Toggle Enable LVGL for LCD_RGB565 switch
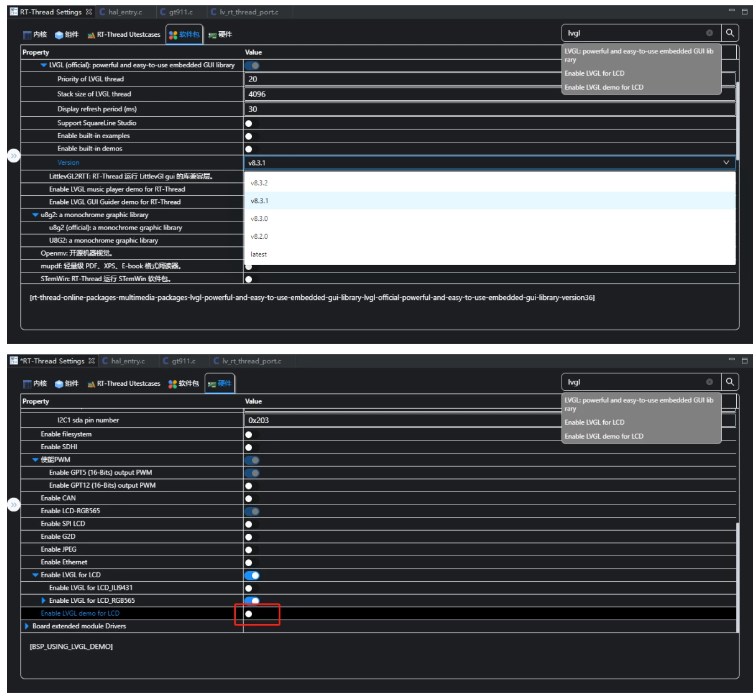756x699 pixels. tap(252, 600)
